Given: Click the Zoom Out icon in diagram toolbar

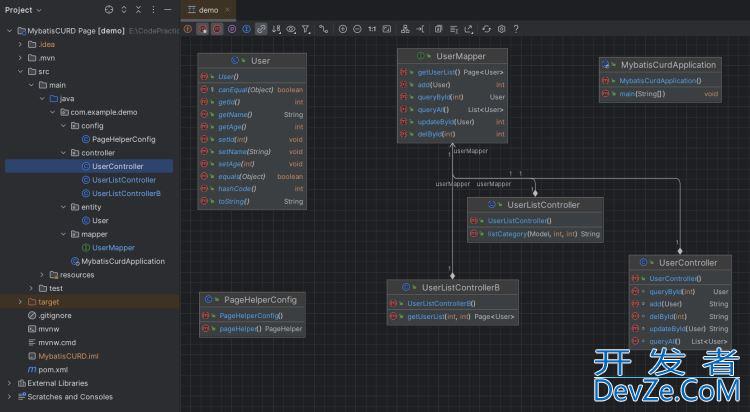Looking at the screenshot, I should 358,29.
